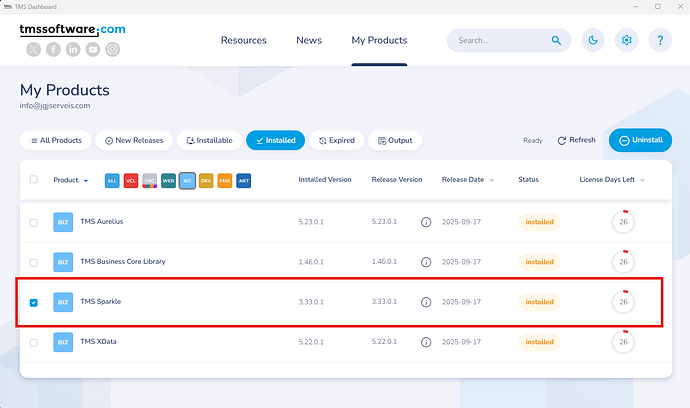Viewport: 690px width, 408px height.
Task: Open the TMS LinkedIn page icon
Action: (73, 49)
